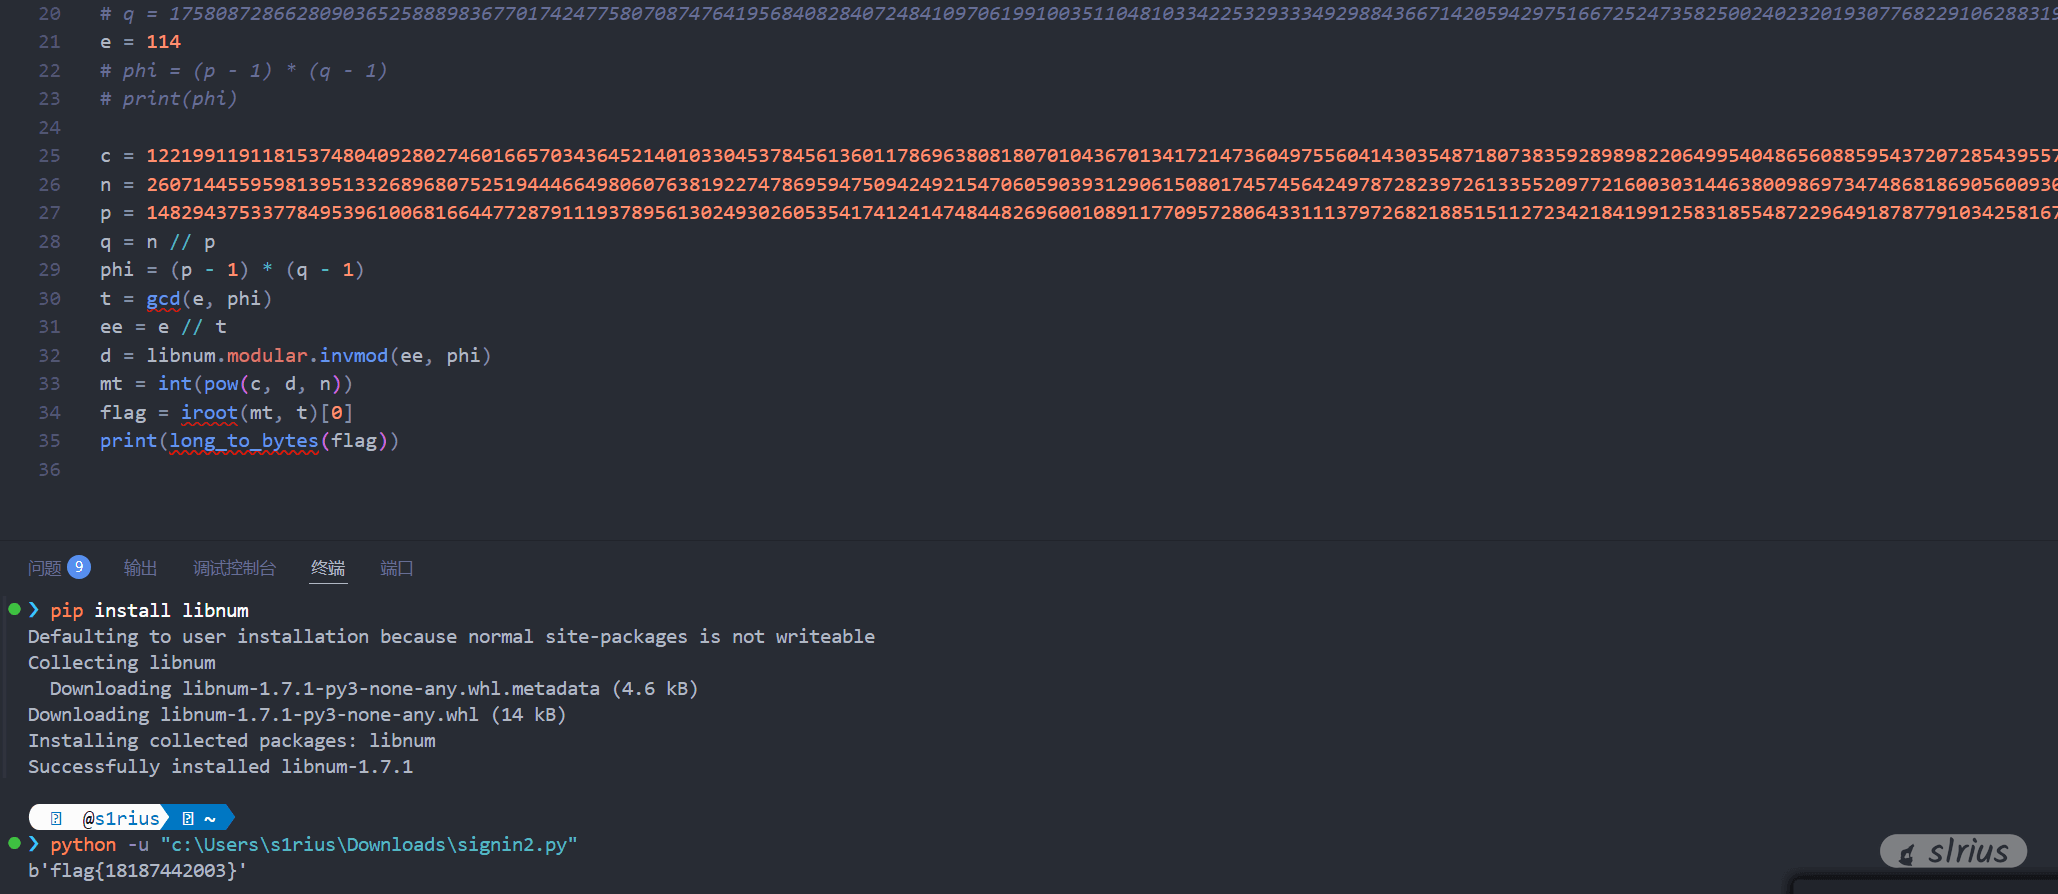This screenshot has height=894, width=2058.
Task: Click the s1rius watermark logo
Action: click(x=1953, y=851)
